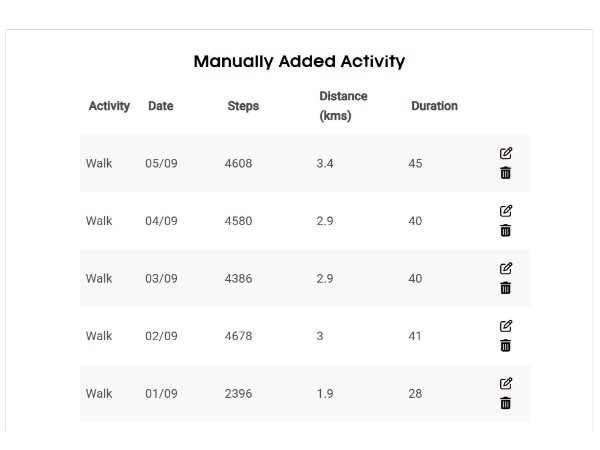Edit the 01/09 walk with 2396 steps
The image size is (600, 450).
pyautogui.click(x=506, y=383)
